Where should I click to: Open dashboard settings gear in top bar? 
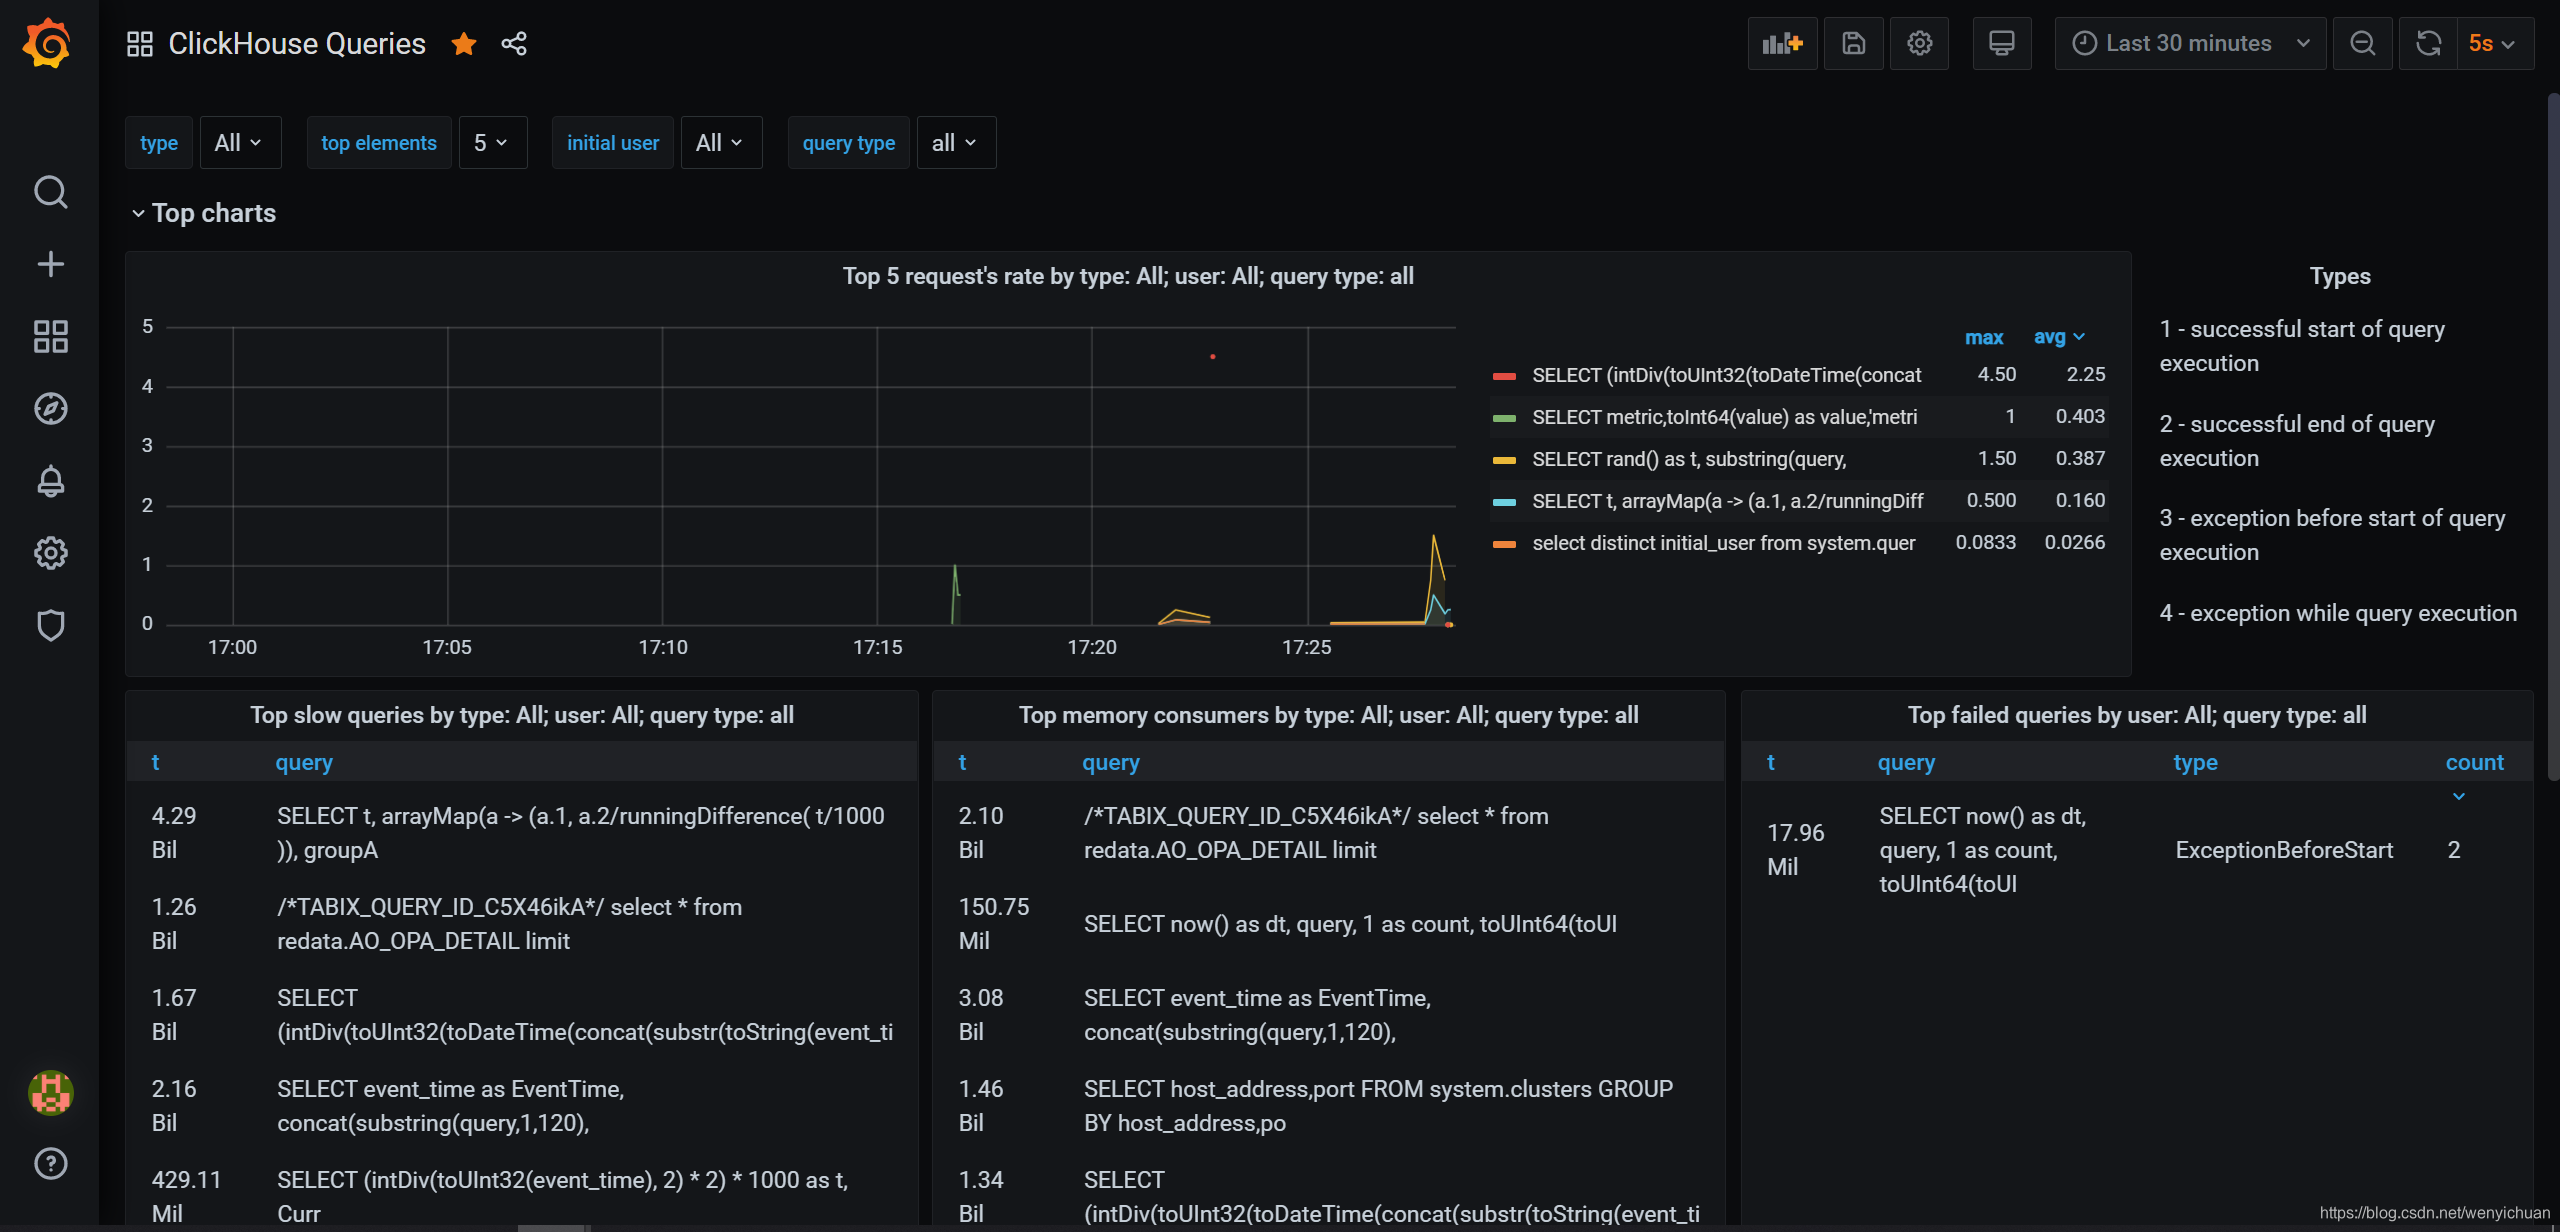[1919, 43]
